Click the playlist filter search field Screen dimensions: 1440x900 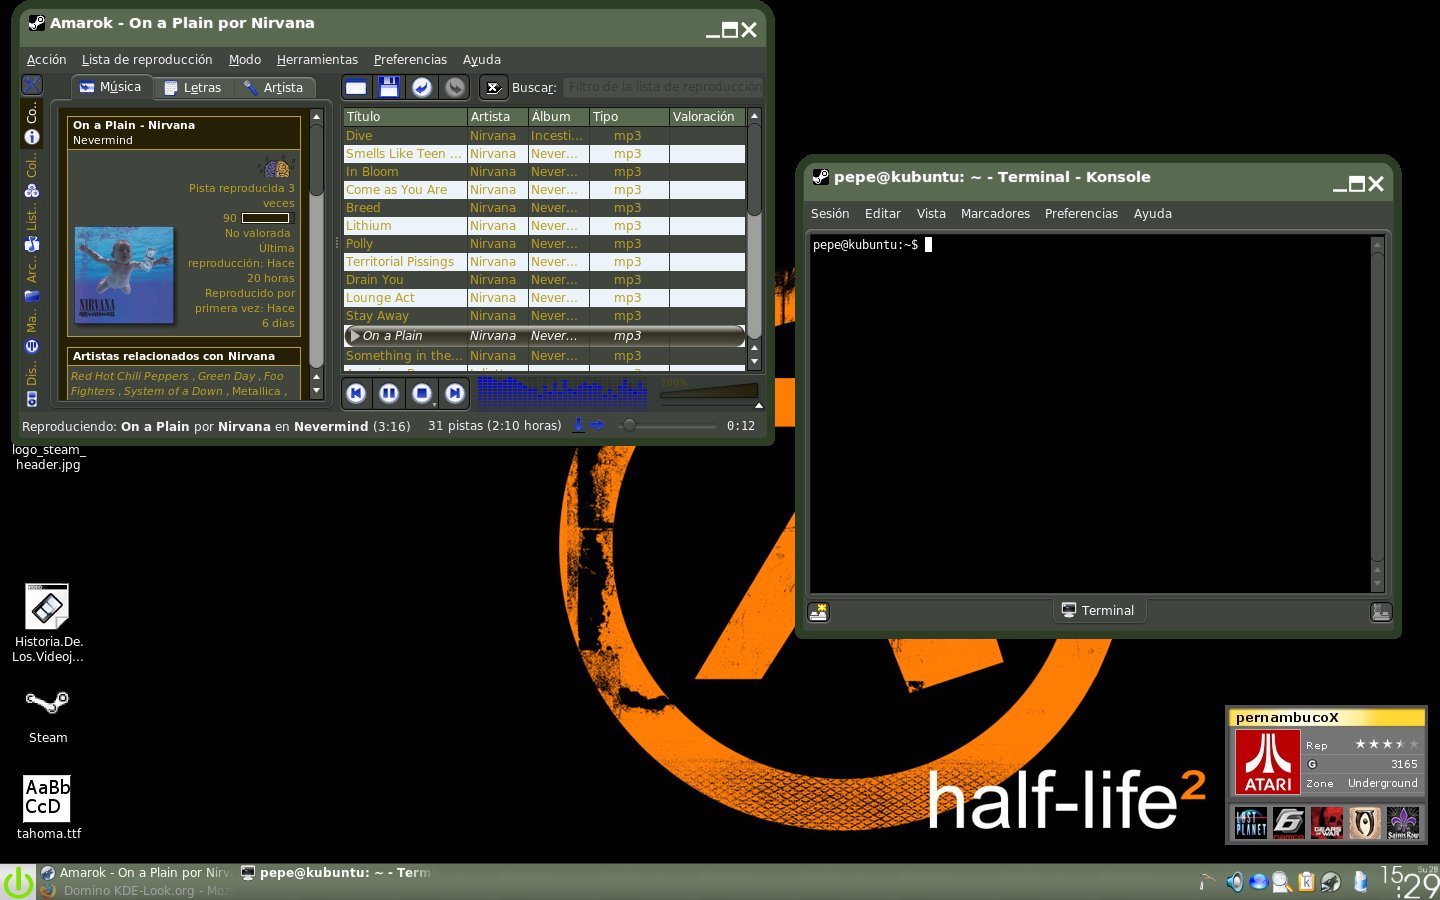coord(663,87)
